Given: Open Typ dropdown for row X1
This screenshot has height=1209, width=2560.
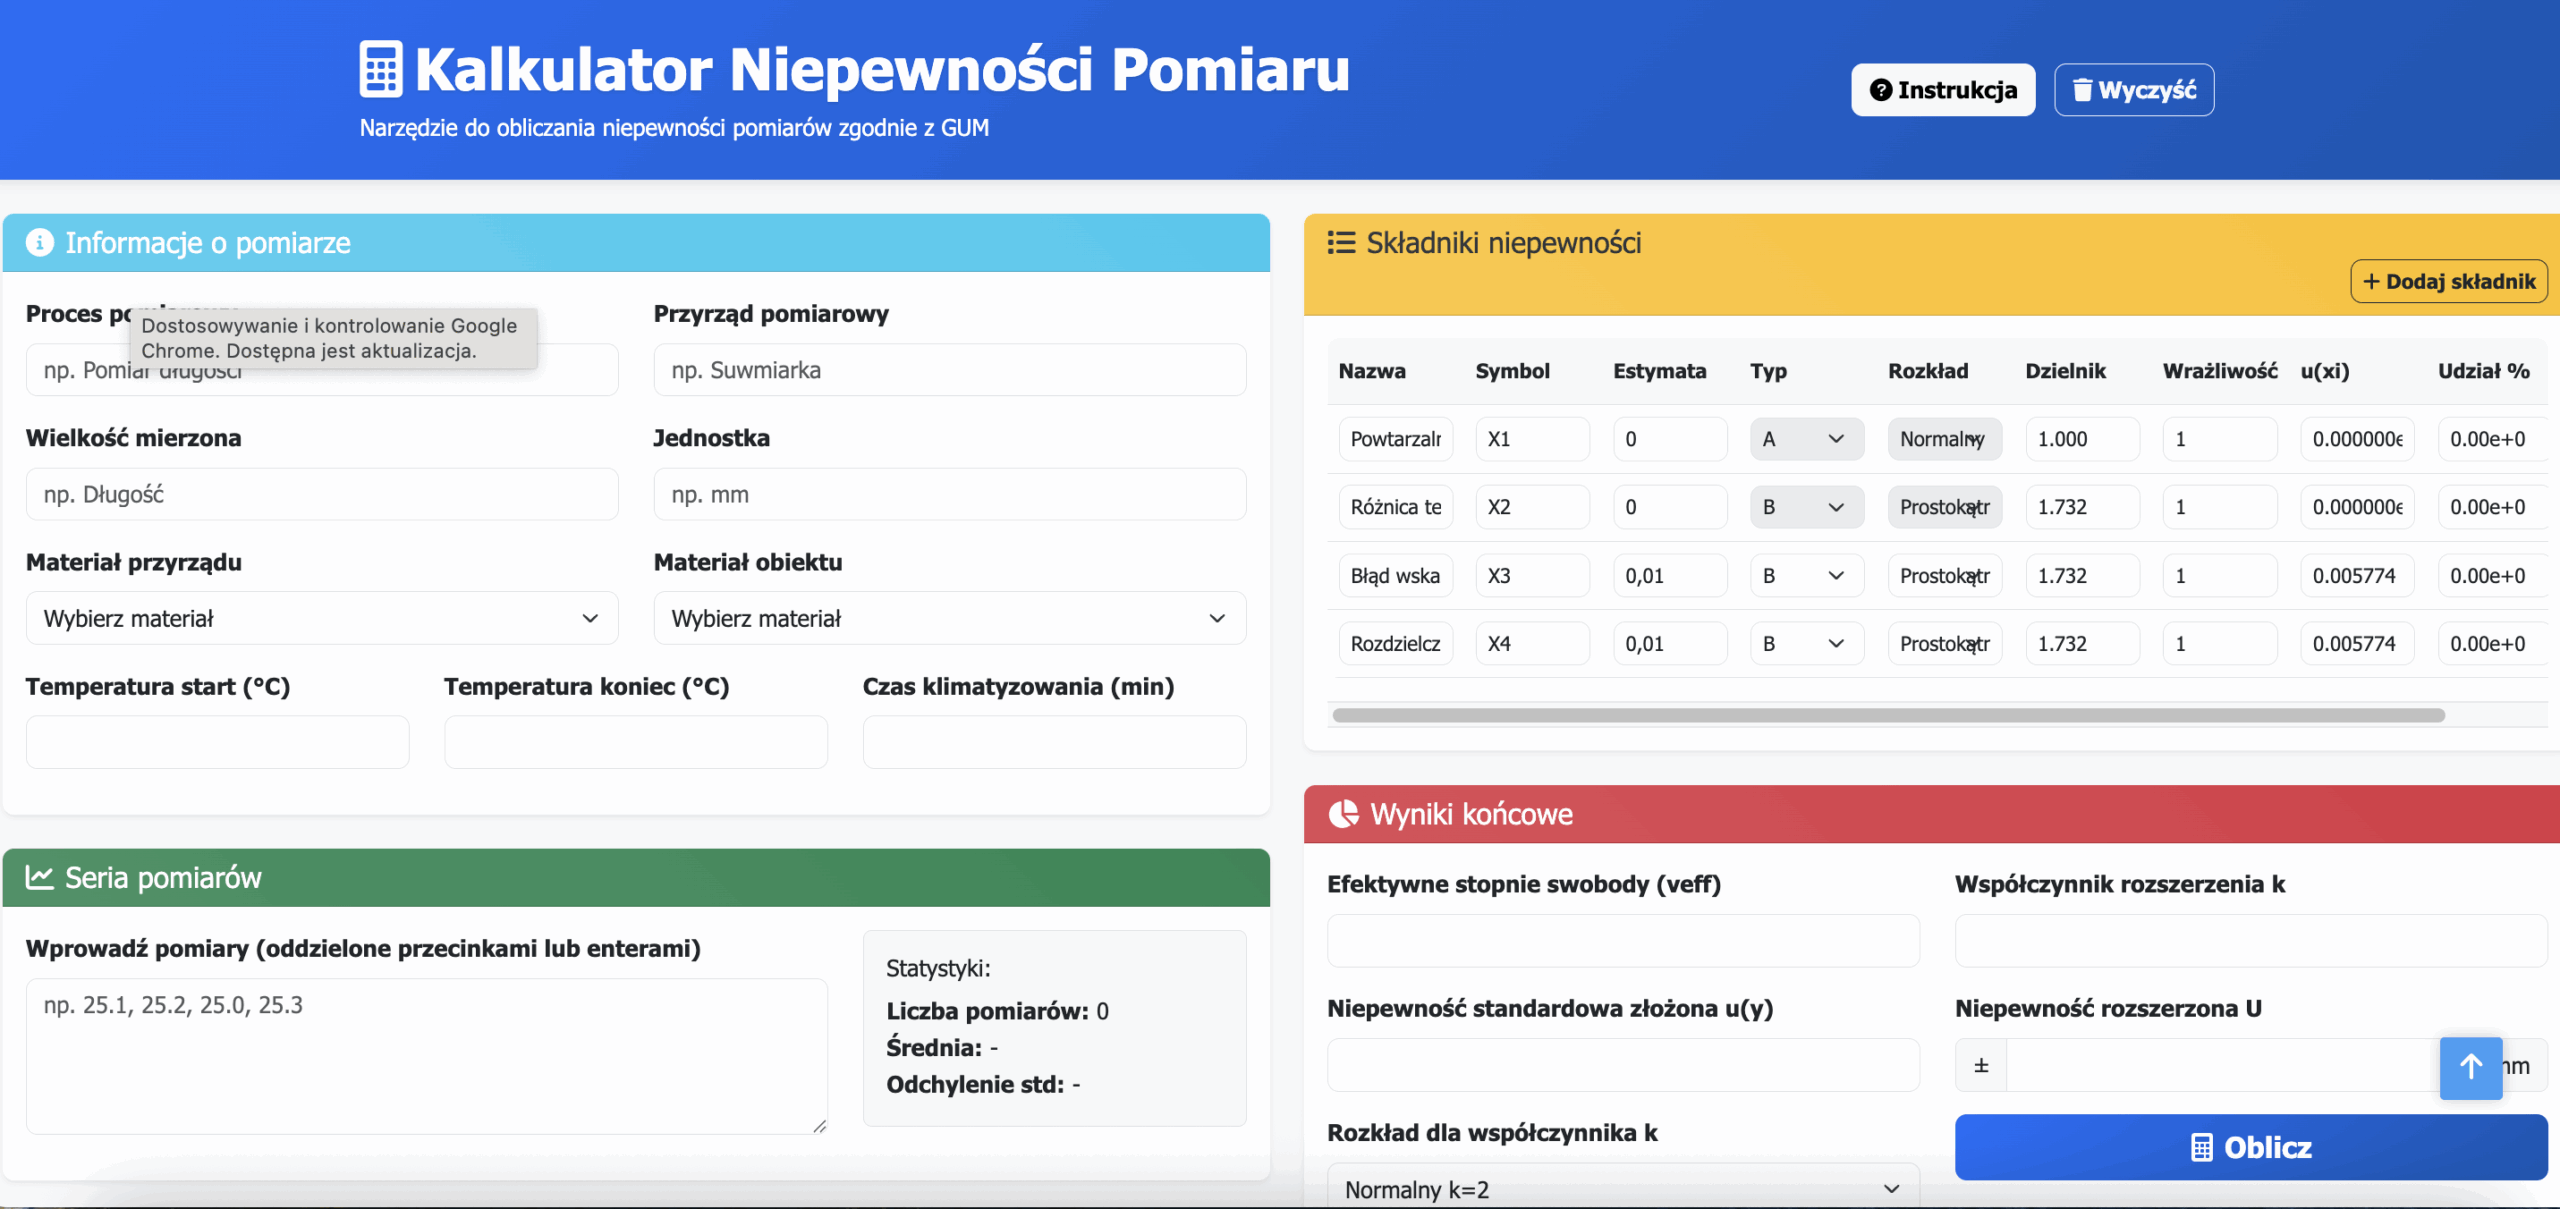Looking at the screenshot, I should (1806, 439).
